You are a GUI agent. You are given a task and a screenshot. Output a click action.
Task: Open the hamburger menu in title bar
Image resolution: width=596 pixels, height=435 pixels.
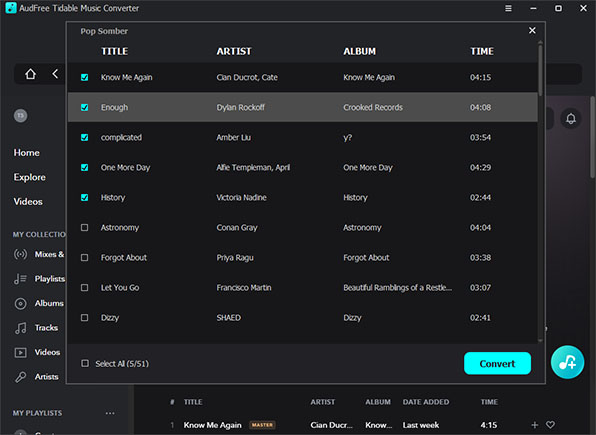pyautogui.click(x=508, y=8)
